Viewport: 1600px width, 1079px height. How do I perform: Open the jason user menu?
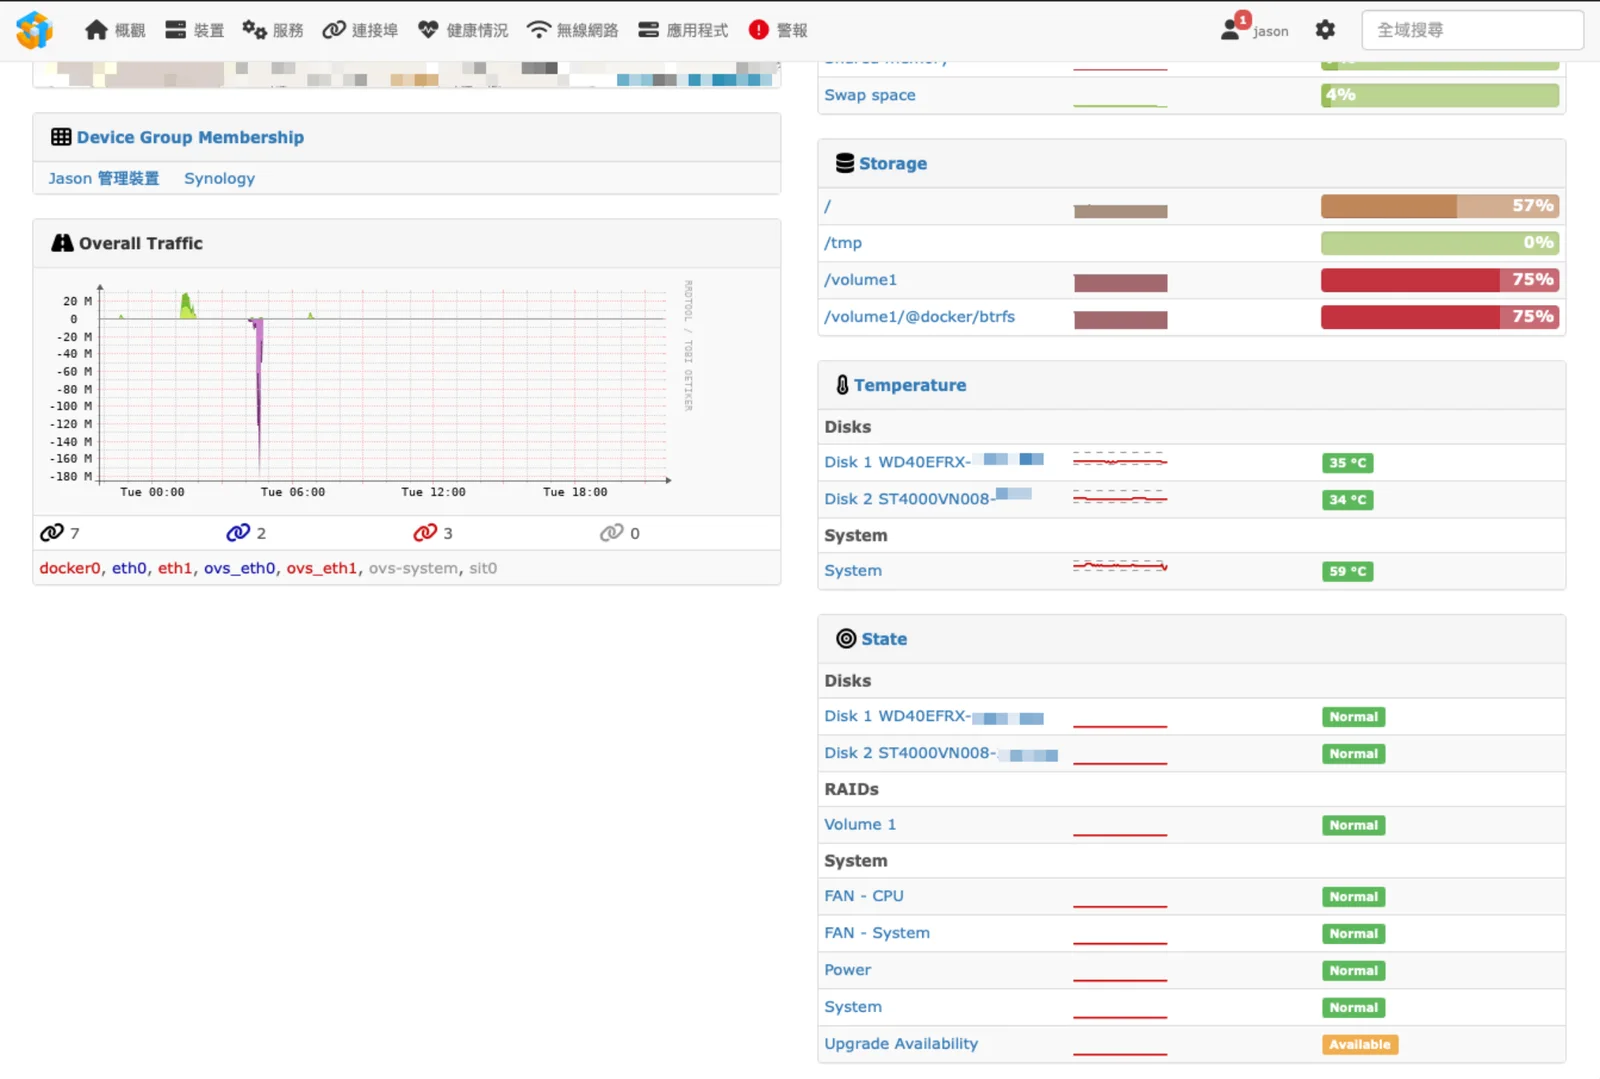pyautogui.click(x=1255, y=30)
